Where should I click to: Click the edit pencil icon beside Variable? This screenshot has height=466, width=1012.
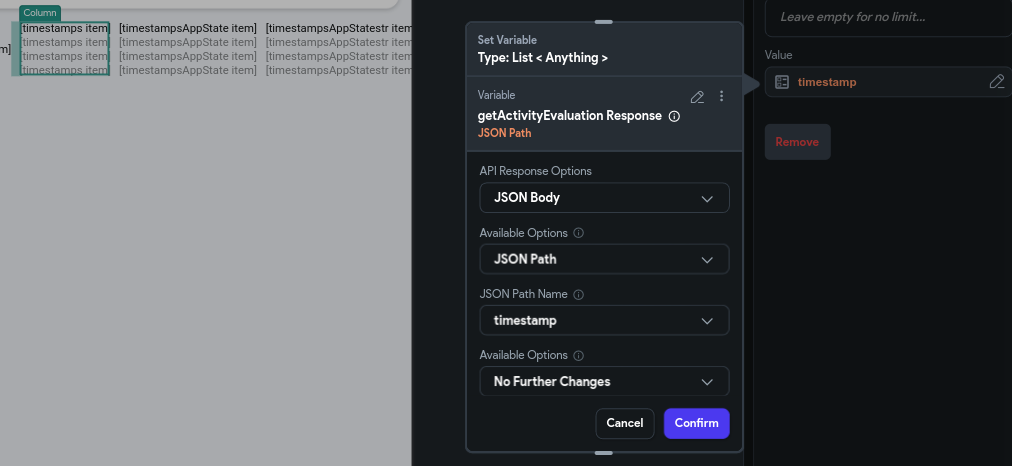point(697,97)
